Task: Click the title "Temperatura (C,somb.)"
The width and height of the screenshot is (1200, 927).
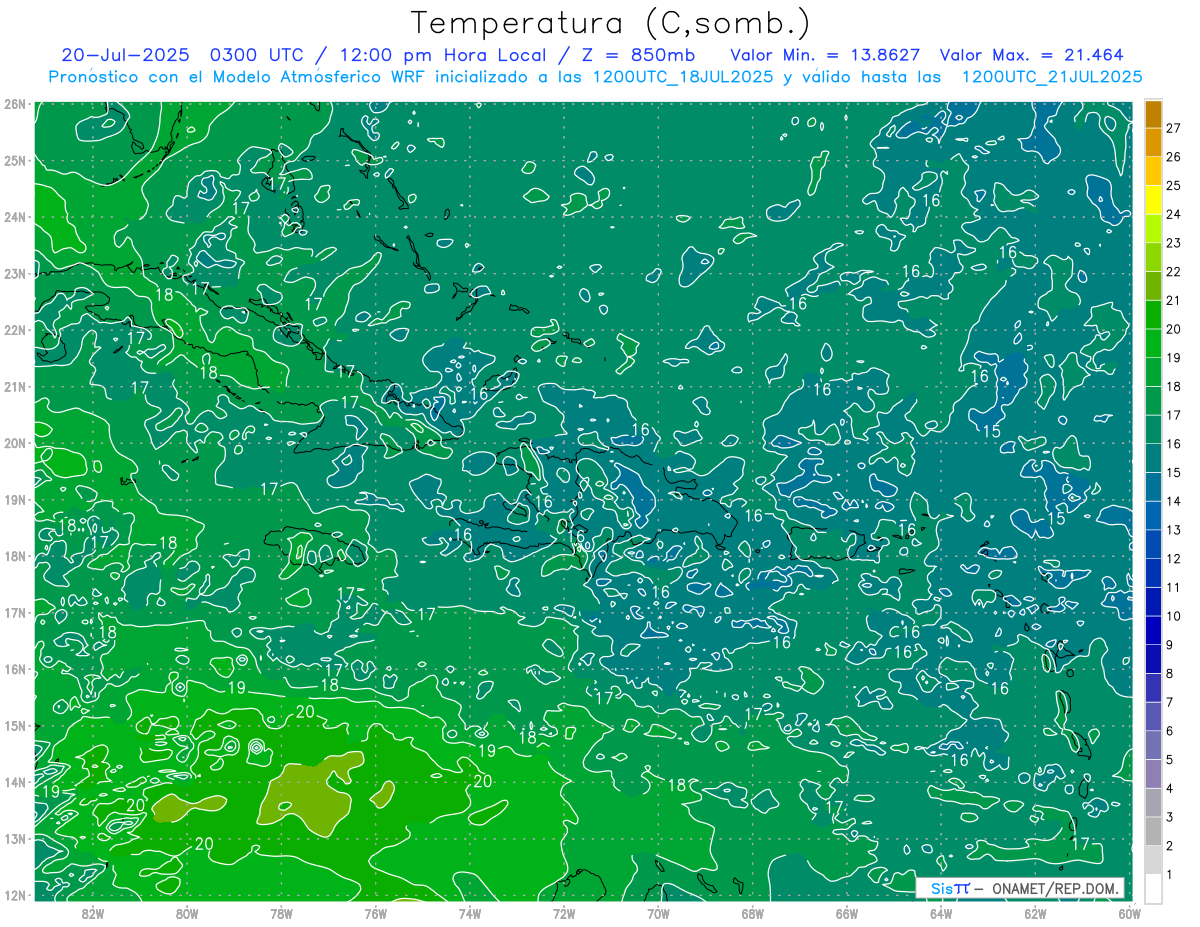Action: coord(611,24)
